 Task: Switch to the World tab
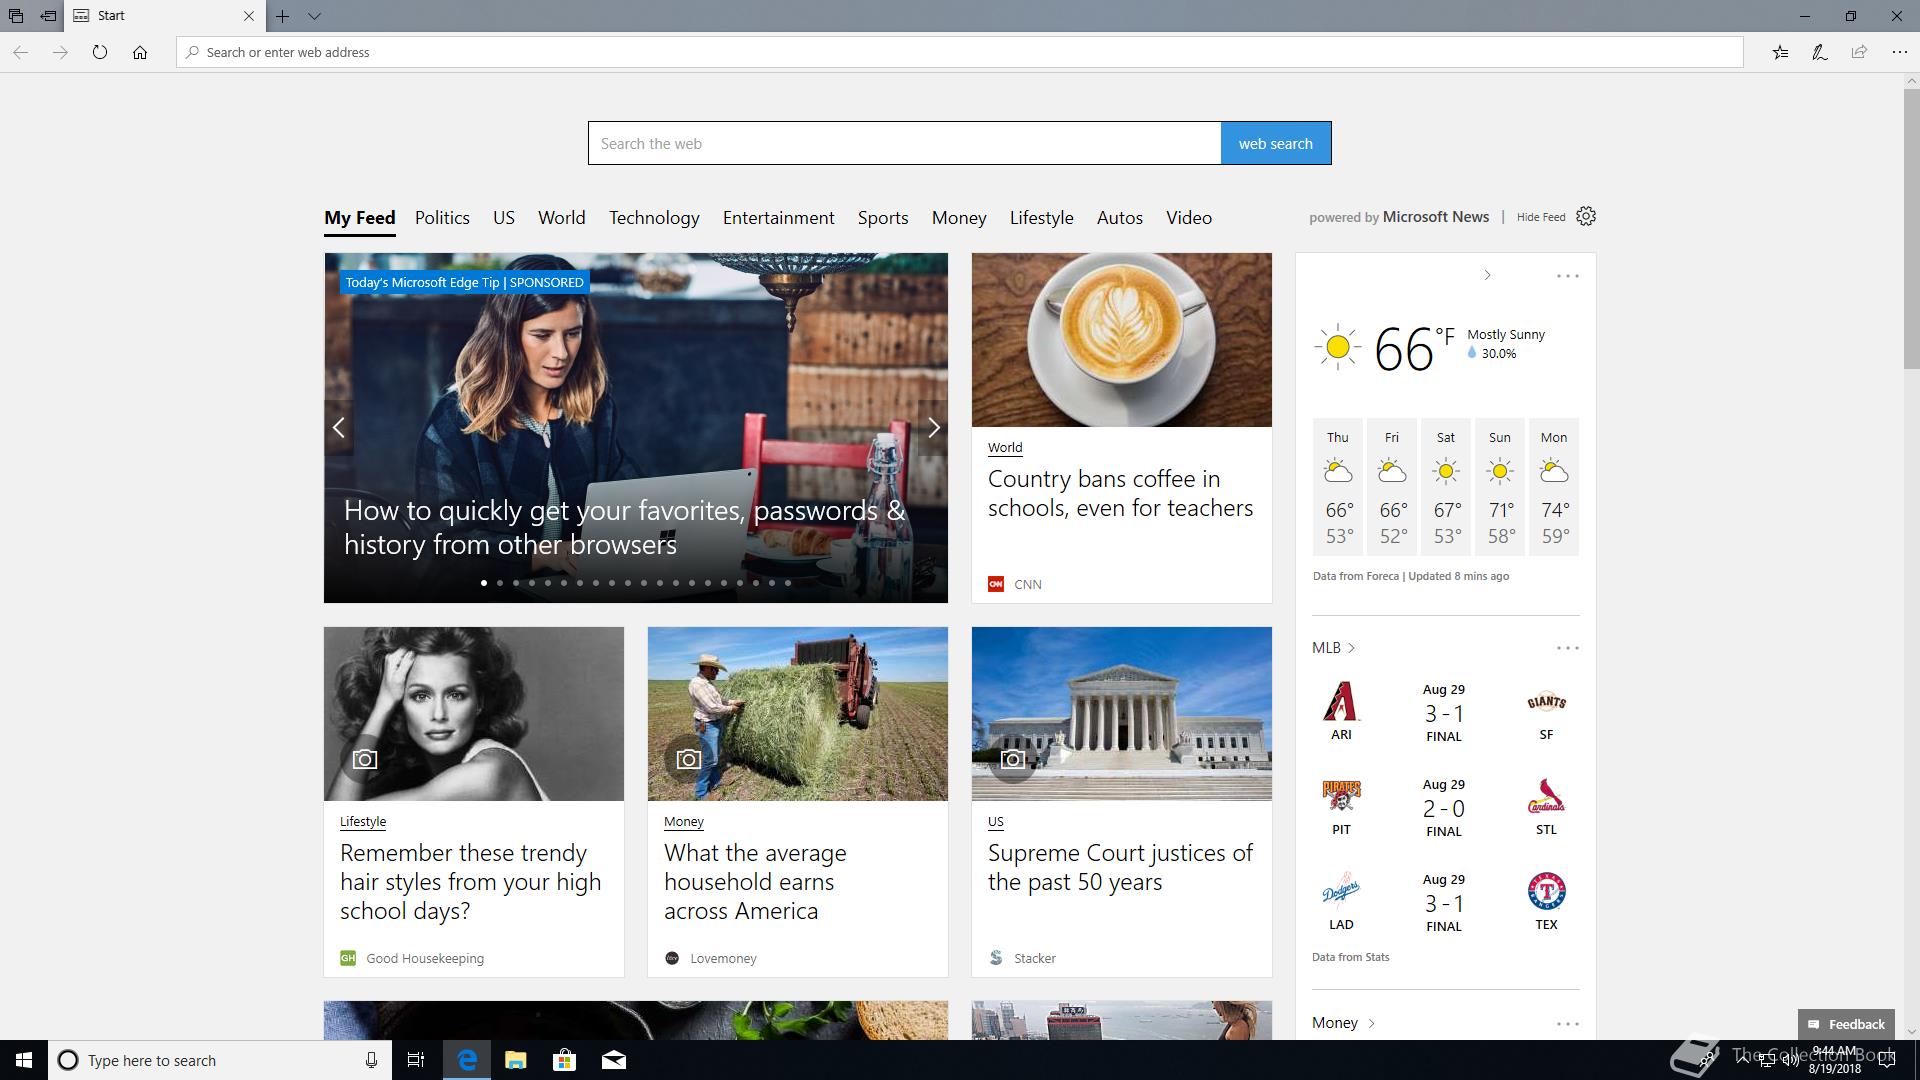coord(562,218)
